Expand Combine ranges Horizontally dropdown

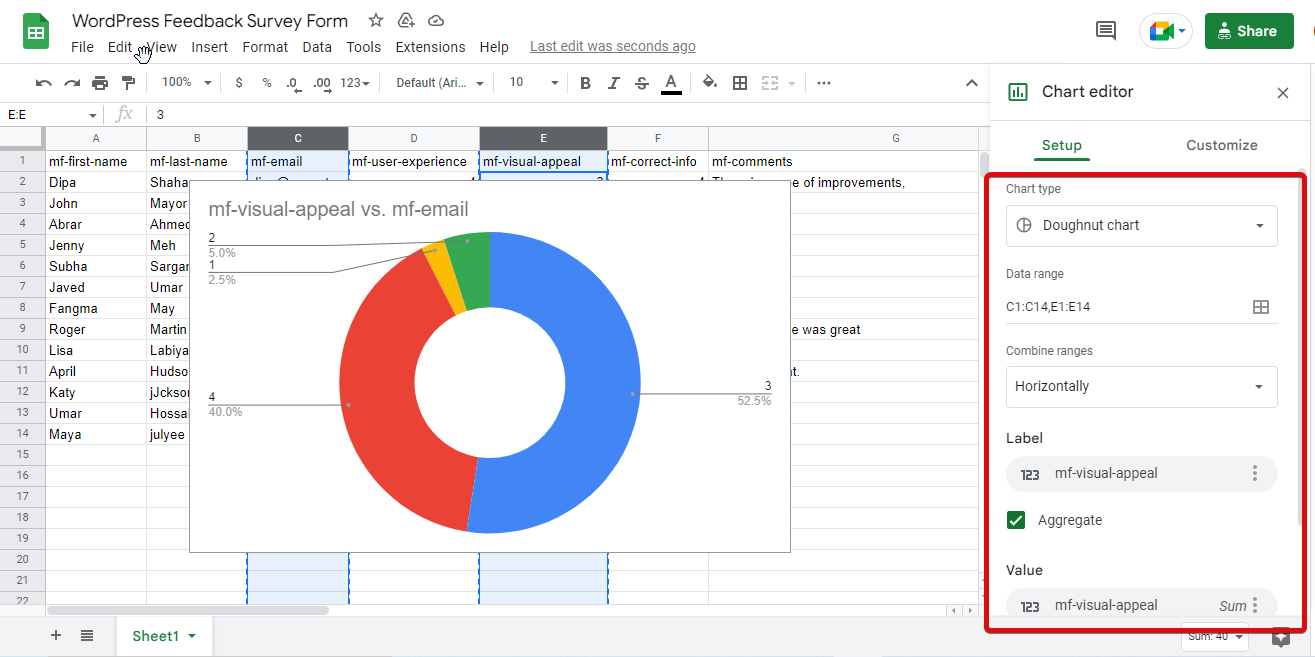click(1142, 386)
